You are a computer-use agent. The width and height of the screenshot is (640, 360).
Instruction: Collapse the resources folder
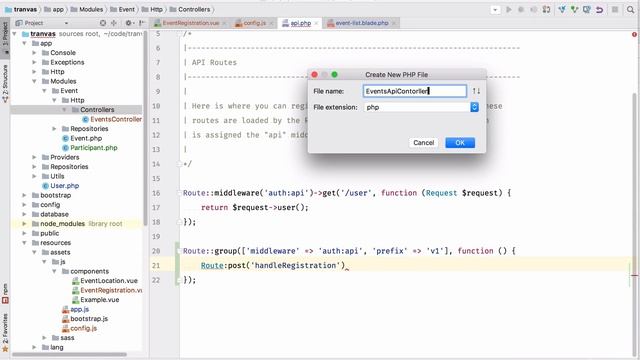pyautogui.click(x=24, y=243)
